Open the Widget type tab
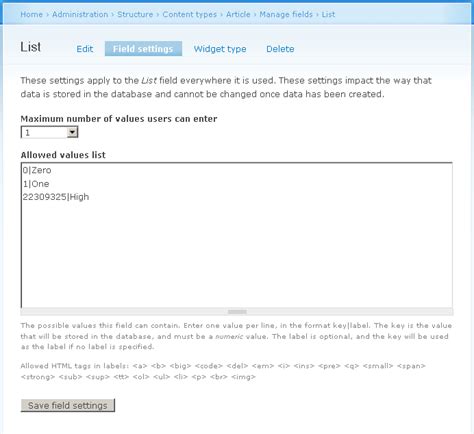474x434 pixels. [220, 49]
